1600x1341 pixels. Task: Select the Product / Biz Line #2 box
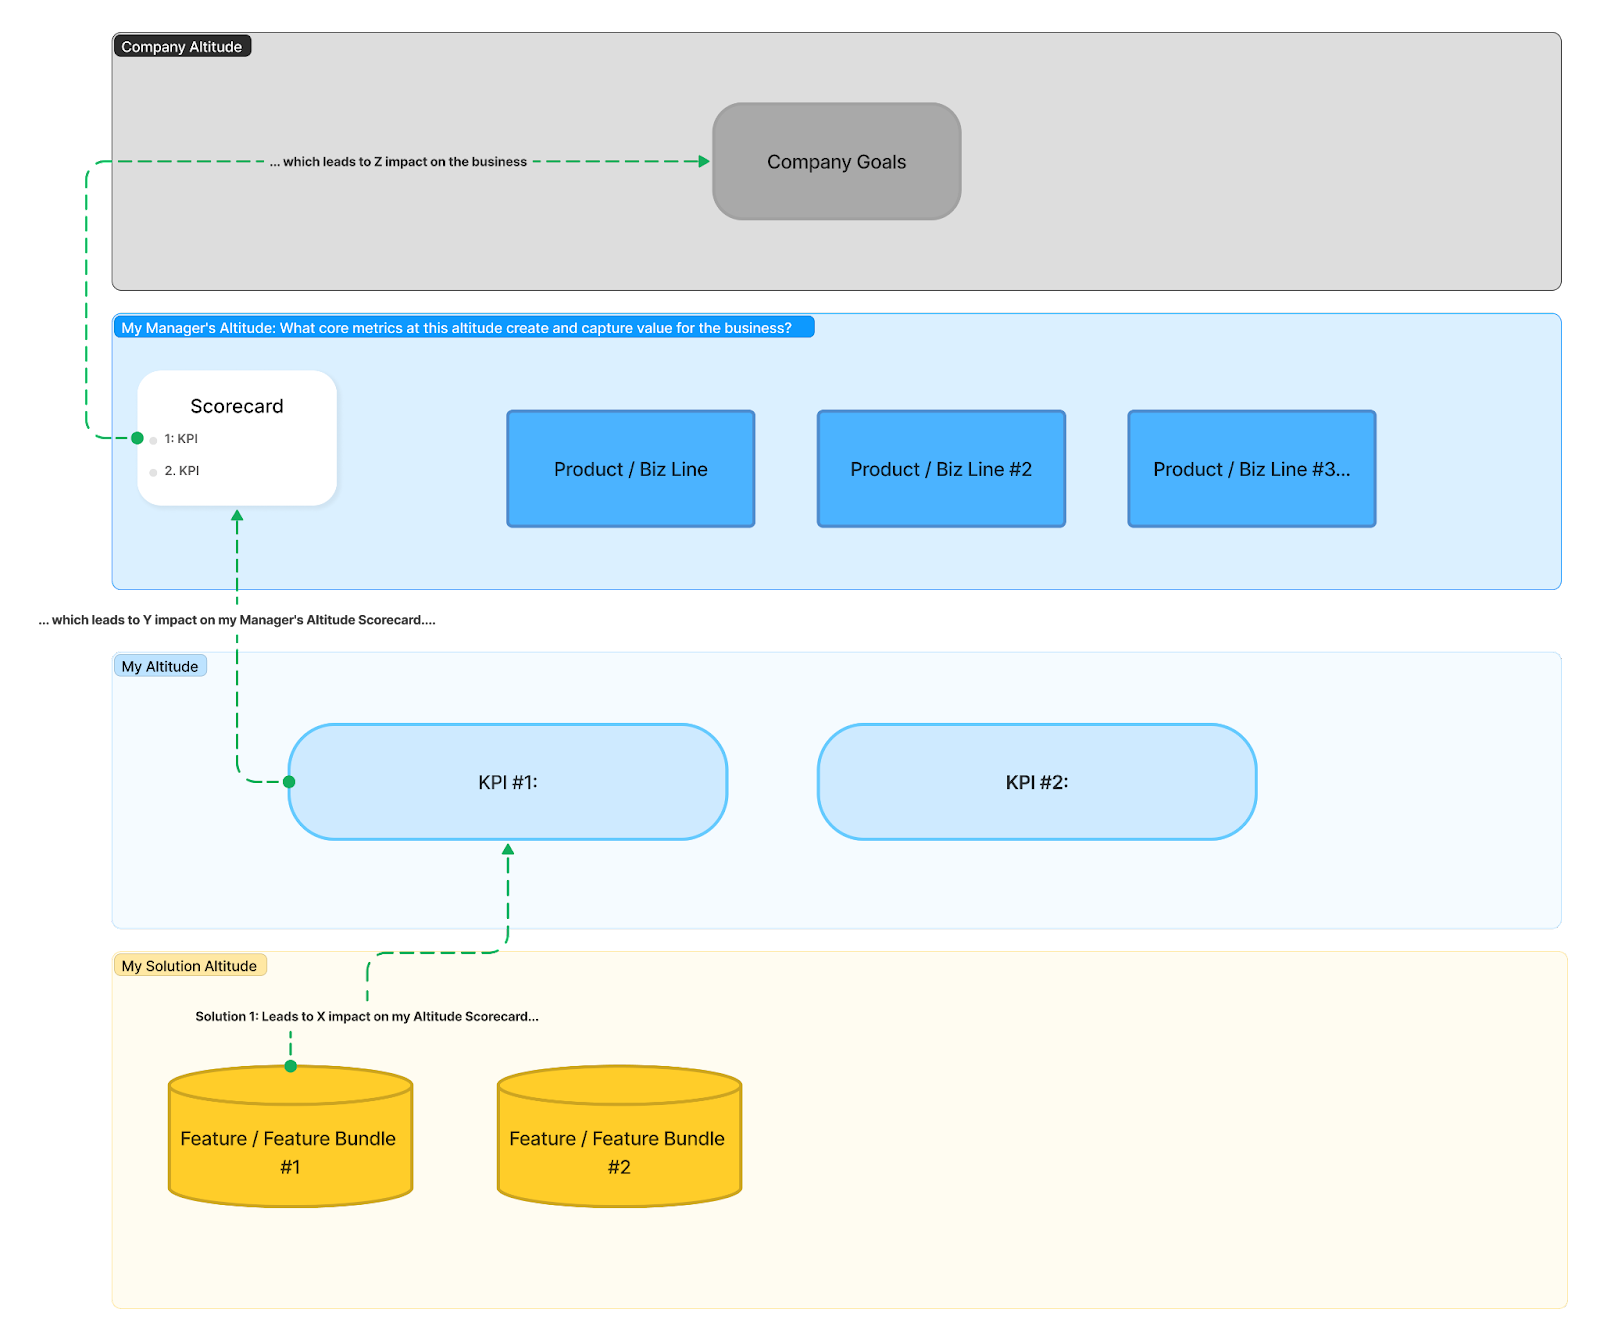tap(941, 468)
